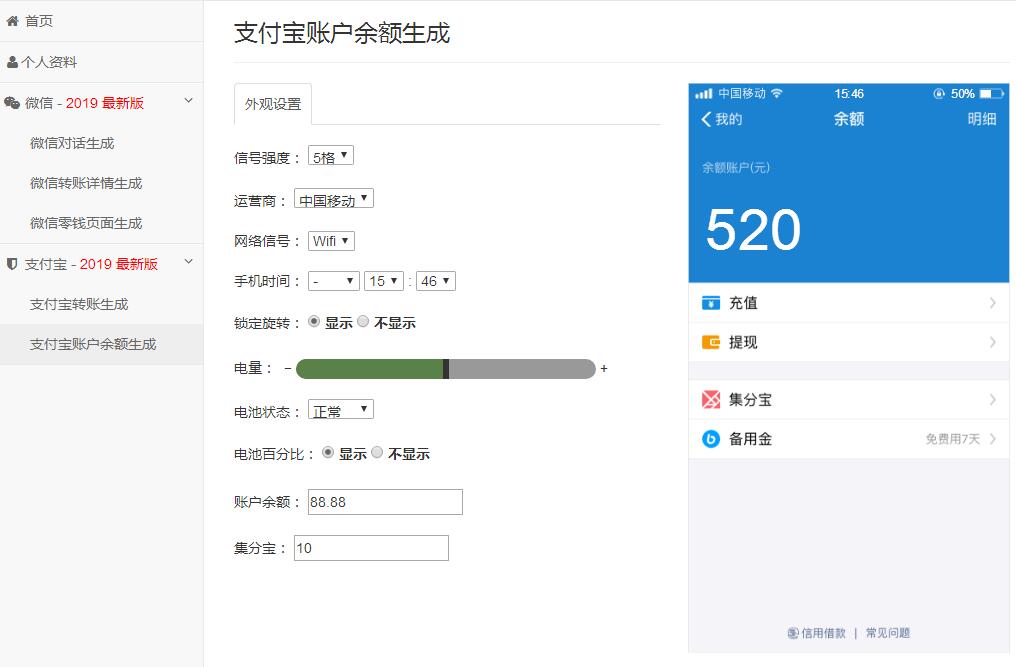Screen dimensions: 1016x667
Task: Click the 支付宝账户余额生成 page heading
Action: click(342, 33)
